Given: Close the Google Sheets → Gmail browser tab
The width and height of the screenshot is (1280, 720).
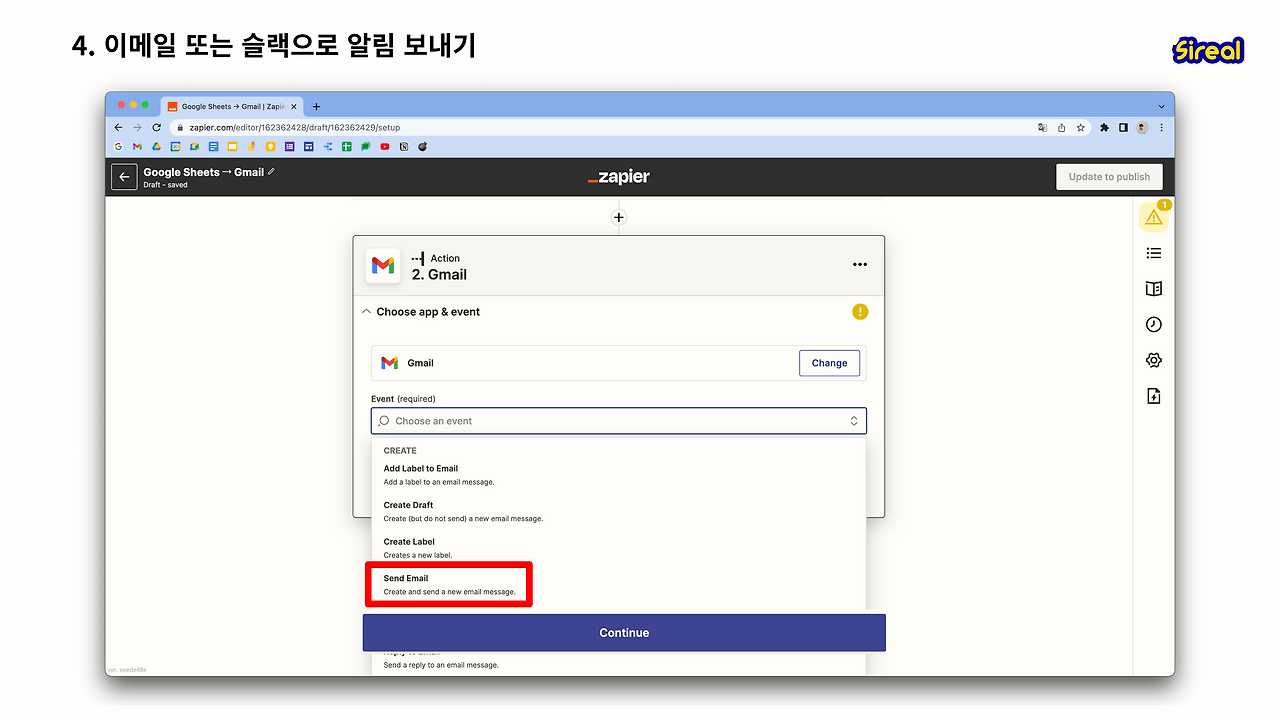Looking at the screenshot, I should click(x=293, y=107).
